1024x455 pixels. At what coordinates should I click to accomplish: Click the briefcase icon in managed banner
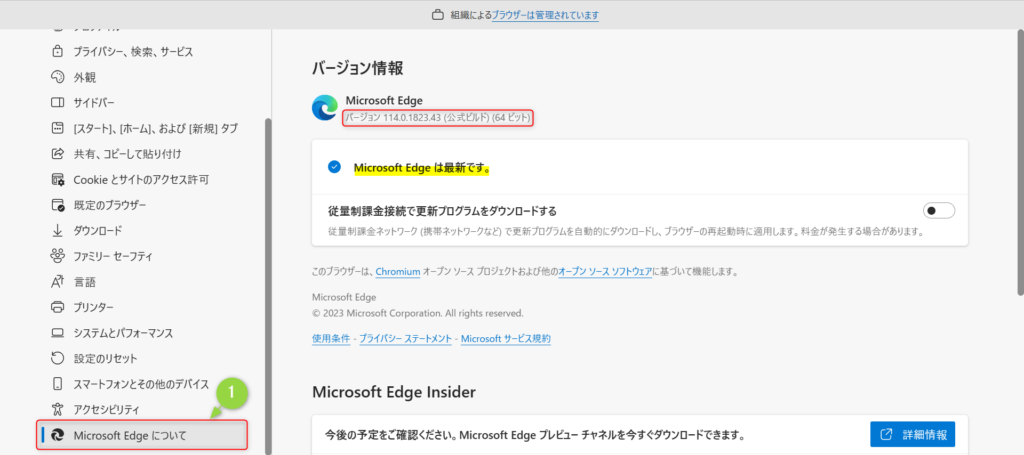tap(439, 15)
